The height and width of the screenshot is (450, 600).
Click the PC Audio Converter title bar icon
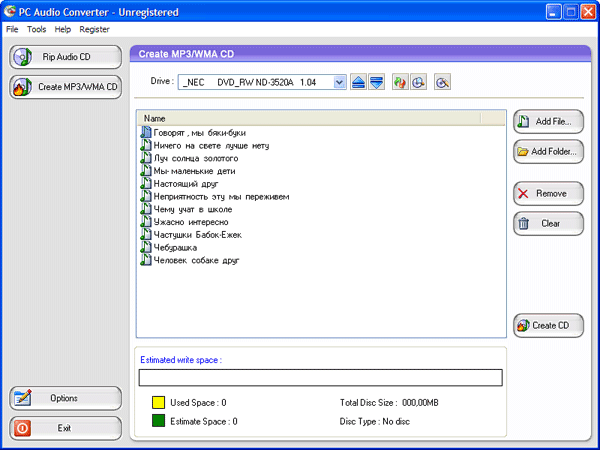[x=10, y=11]
